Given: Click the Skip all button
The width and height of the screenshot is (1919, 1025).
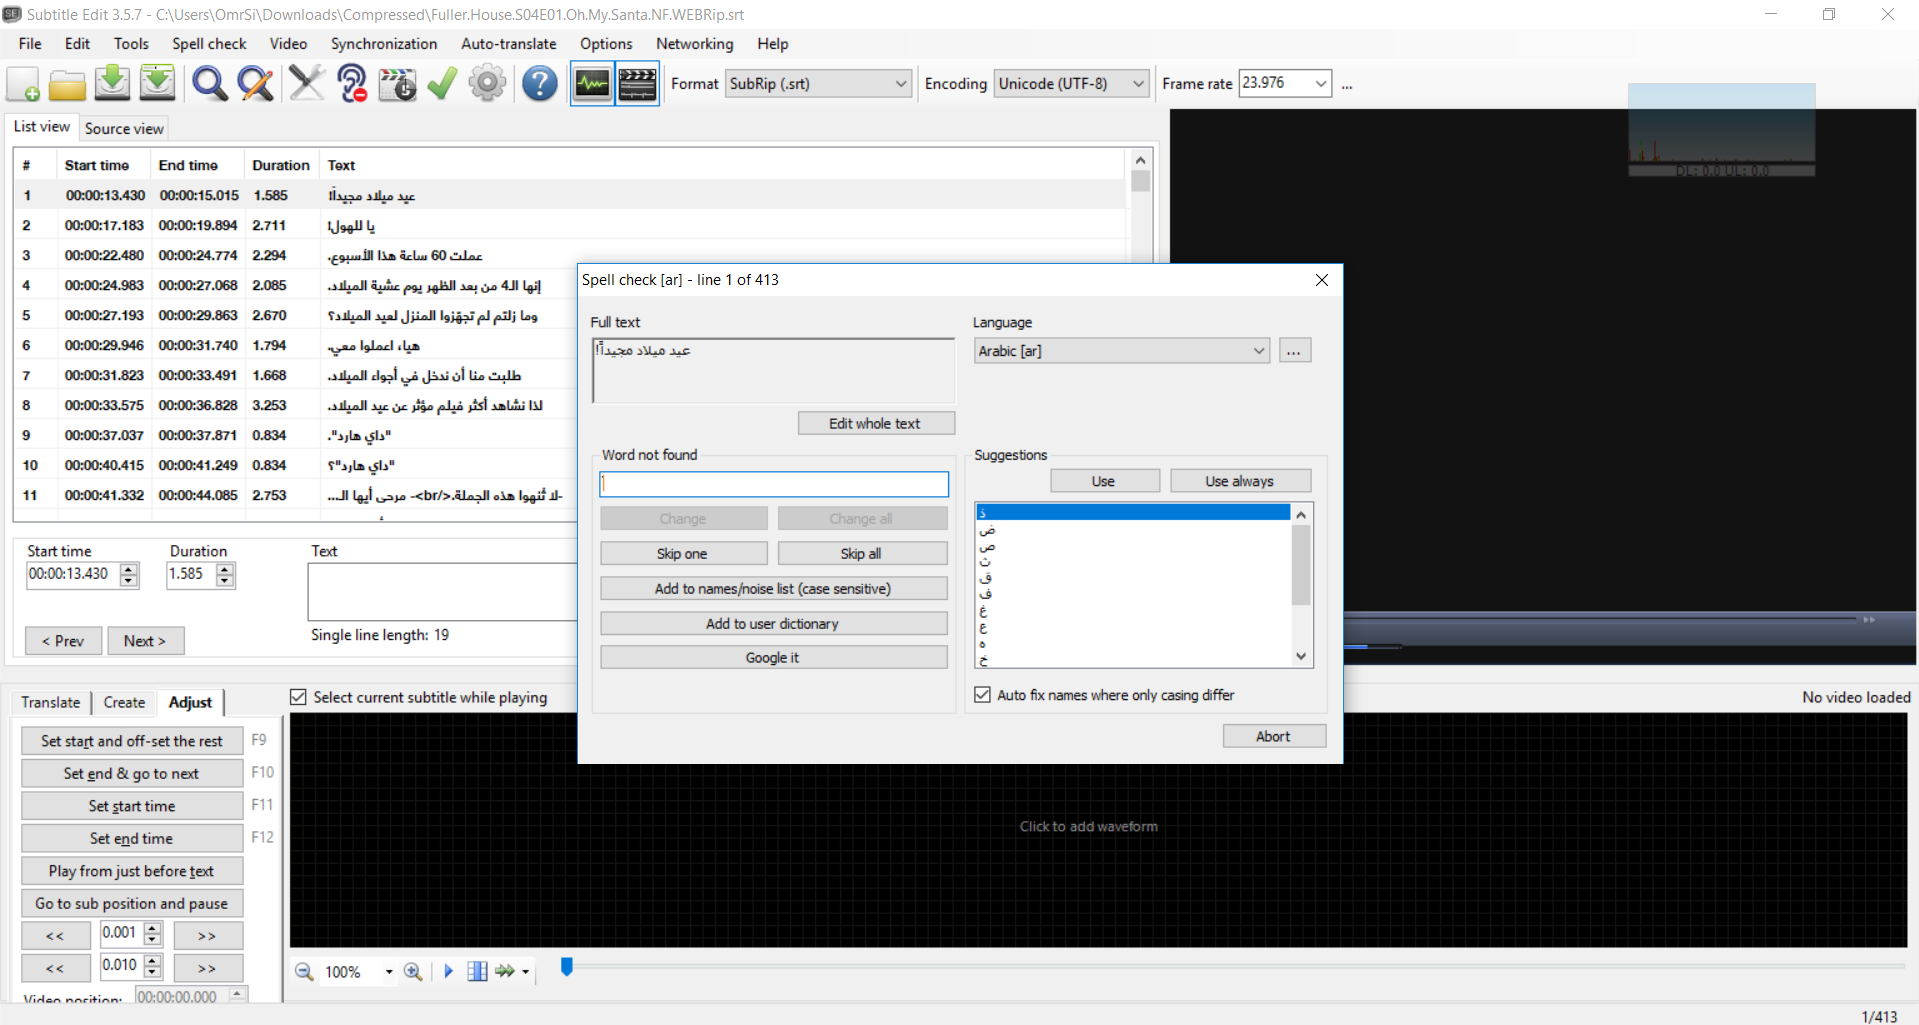Looking at the screenshot, I should coord(861,553).
